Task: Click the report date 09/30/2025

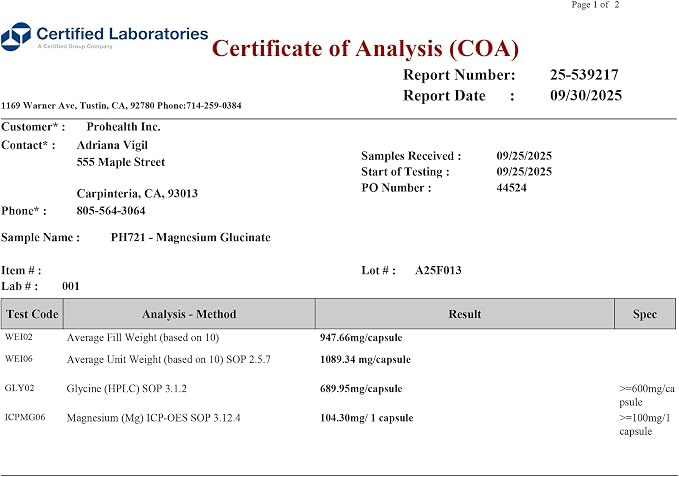Action: pyautogui.click(x=586, y=95)
